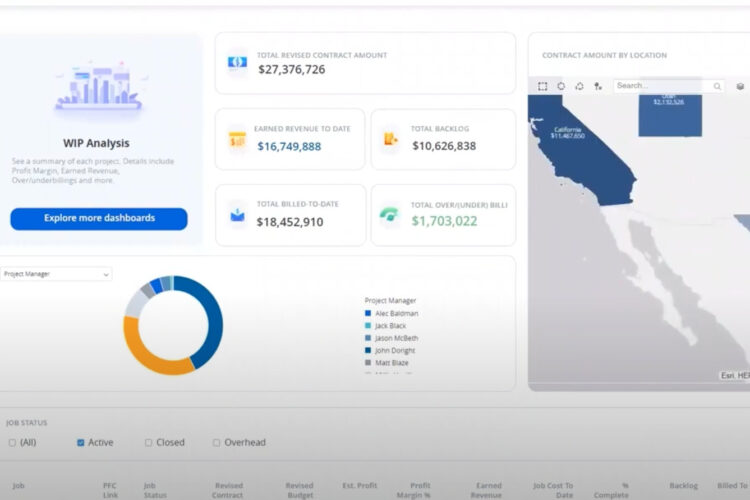Select Jack Black in legend
The height and width of the screenshot is (500, 750).
point(390,326)
